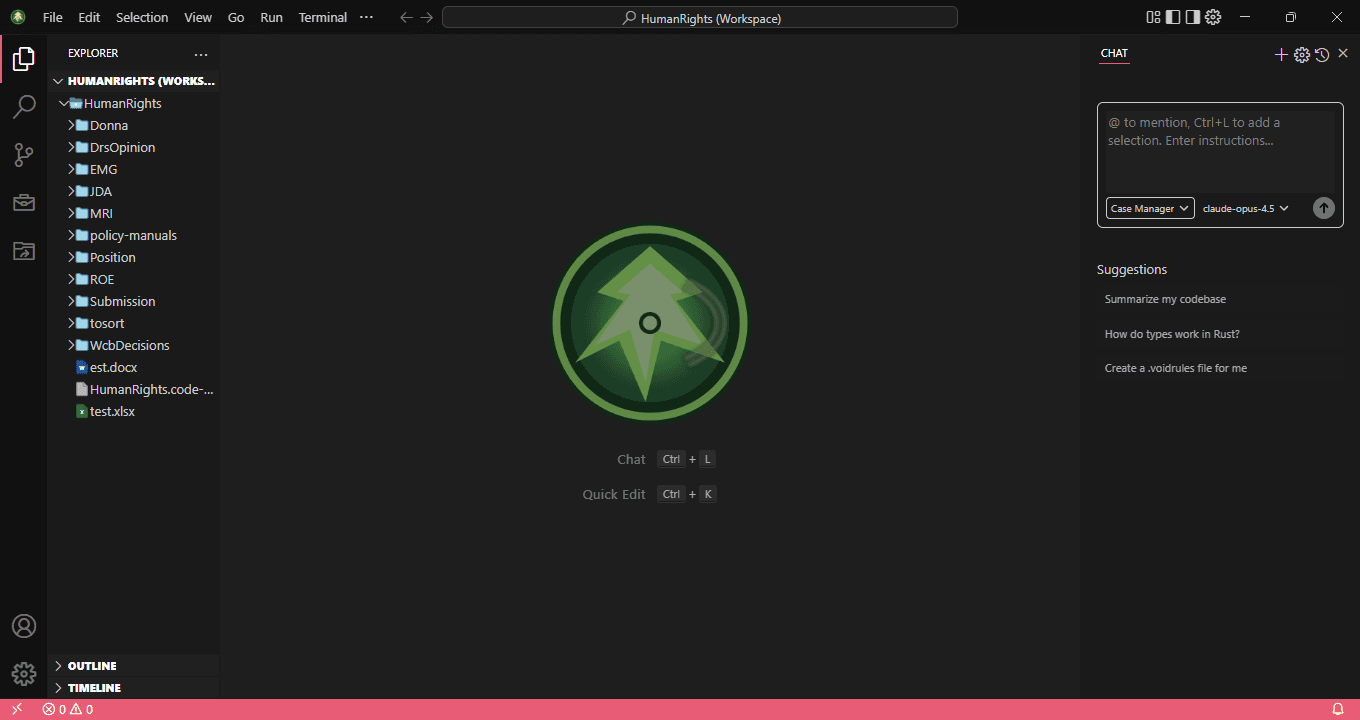Open the claude-opus-4.5 model selector
Screen dimensions: 1360x720
click(1243, 208)
